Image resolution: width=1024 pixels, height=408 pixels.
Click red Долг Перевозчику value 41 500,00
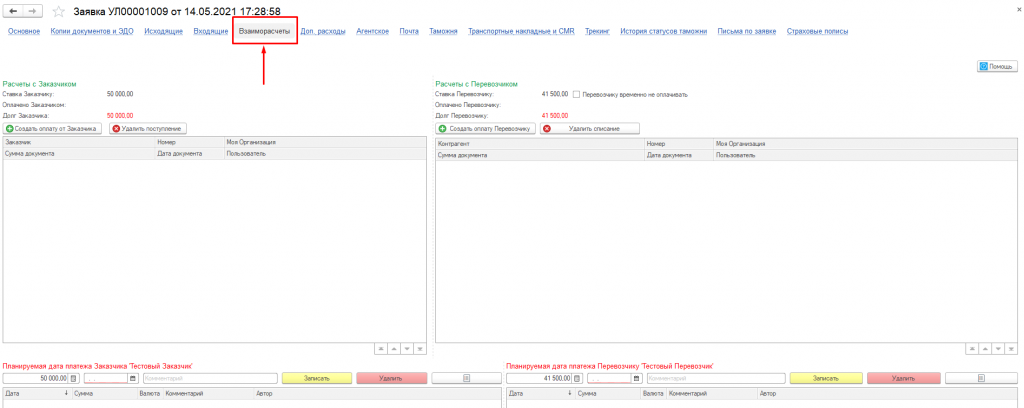[555, 115]
